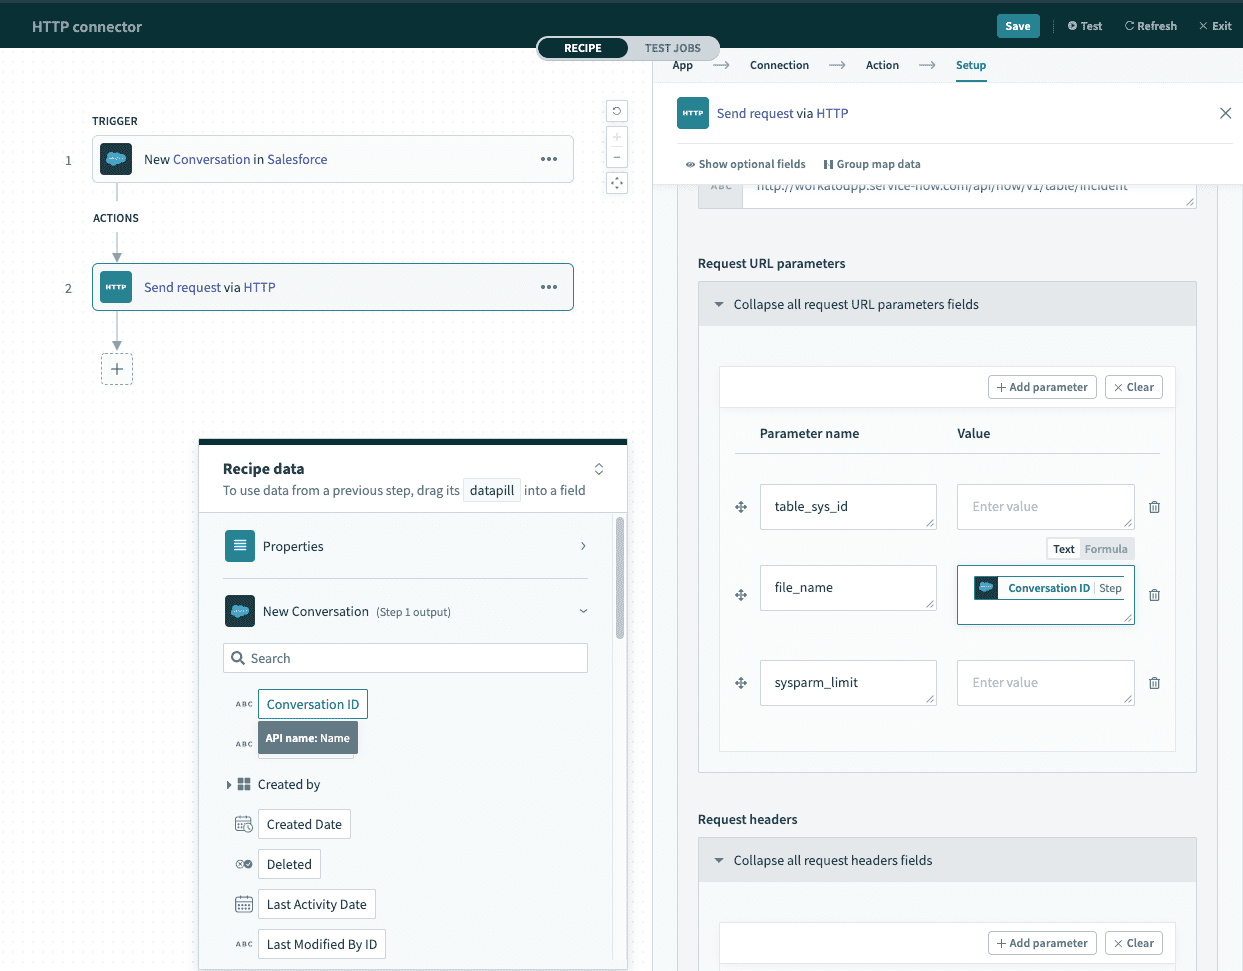This screenshot has width=1243, height=971.
Task: Collapse the New Conversation step output
Action: pyautogui.click(x=583, y=611)
